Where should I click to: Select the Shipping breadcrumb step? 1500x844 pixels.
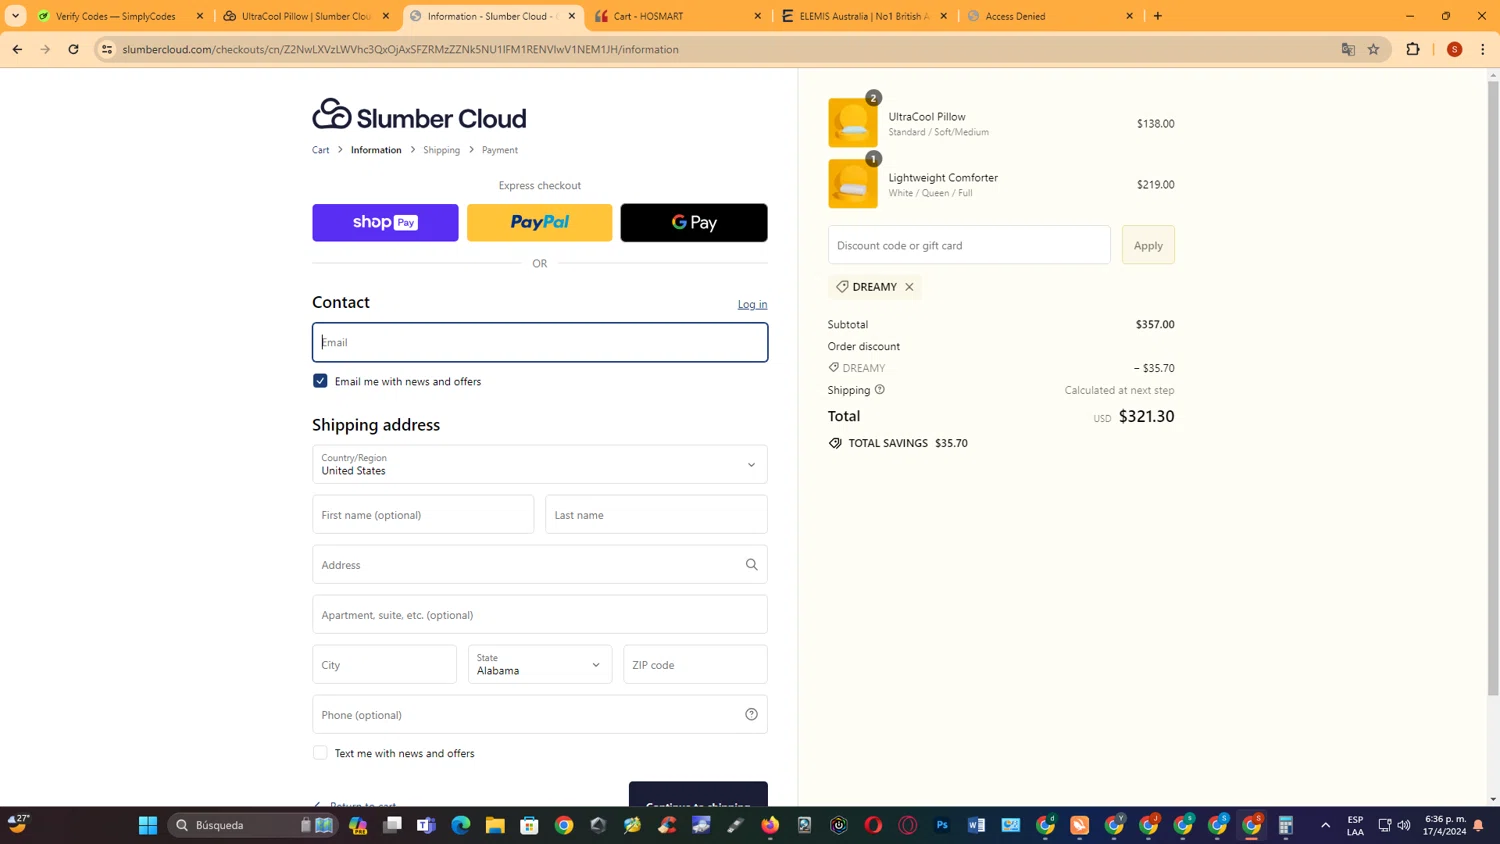[x=441, y=150]
